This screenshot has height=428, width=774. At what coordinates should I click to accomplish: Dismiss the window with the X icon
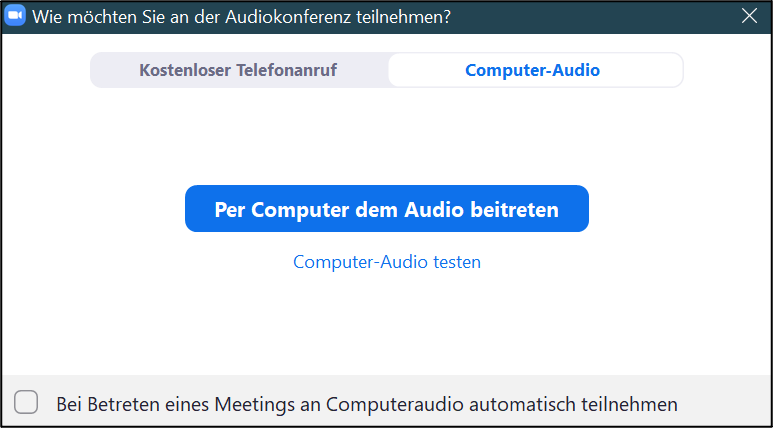[x=749, y=15]
